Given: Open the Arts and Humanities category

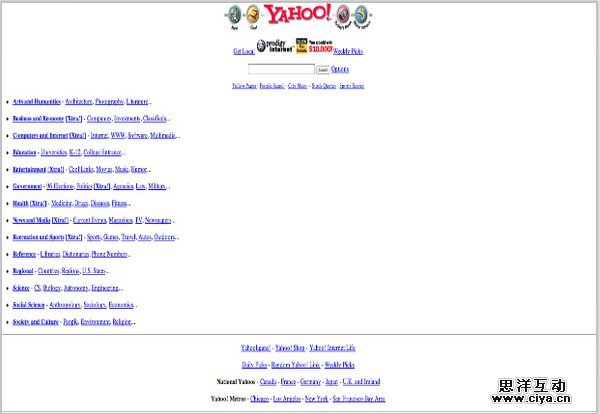Looking at the screenshot, I should click(37, 102).
